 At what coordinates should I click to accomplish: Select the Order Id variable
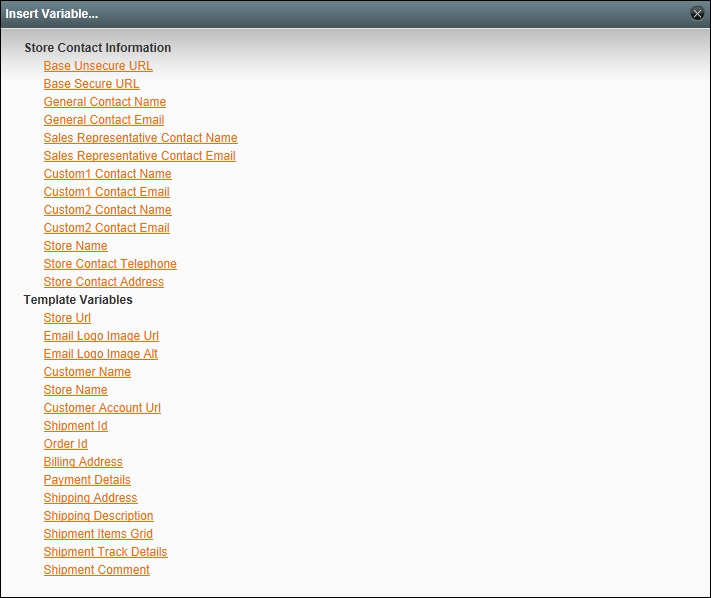coord(66,444)
